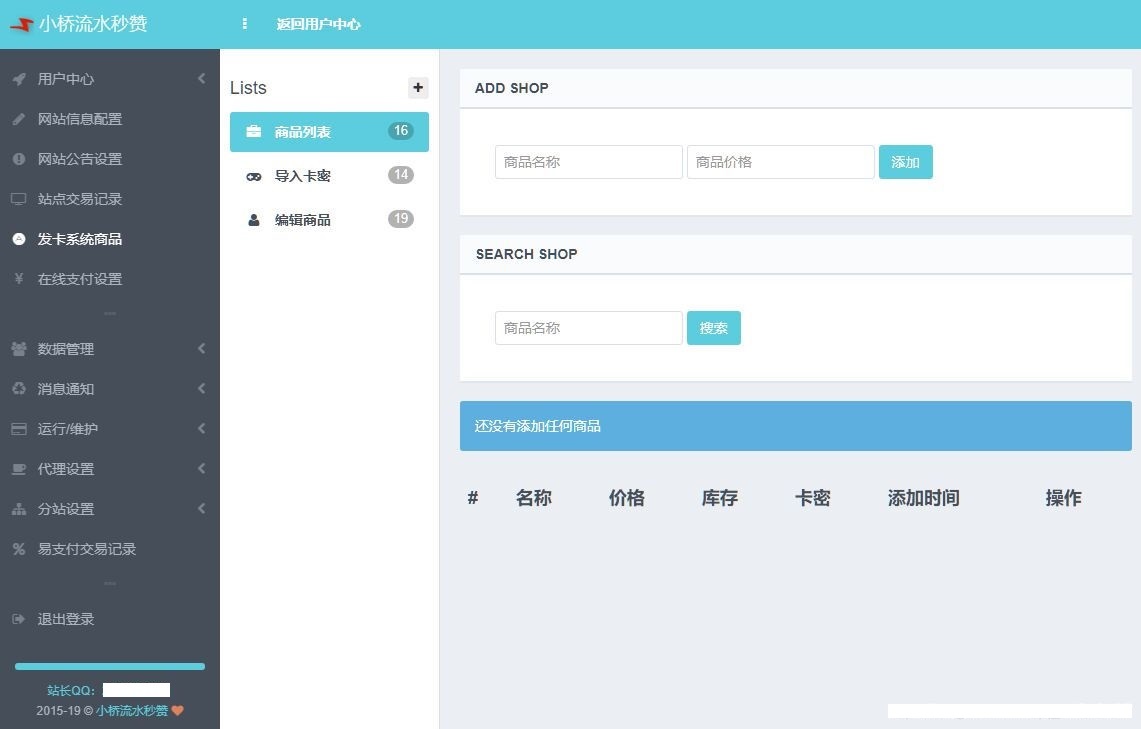Screen dimensions: 1141x729
Task: Click the briefcase icon for 商品列表
Action: click(254, 132)
